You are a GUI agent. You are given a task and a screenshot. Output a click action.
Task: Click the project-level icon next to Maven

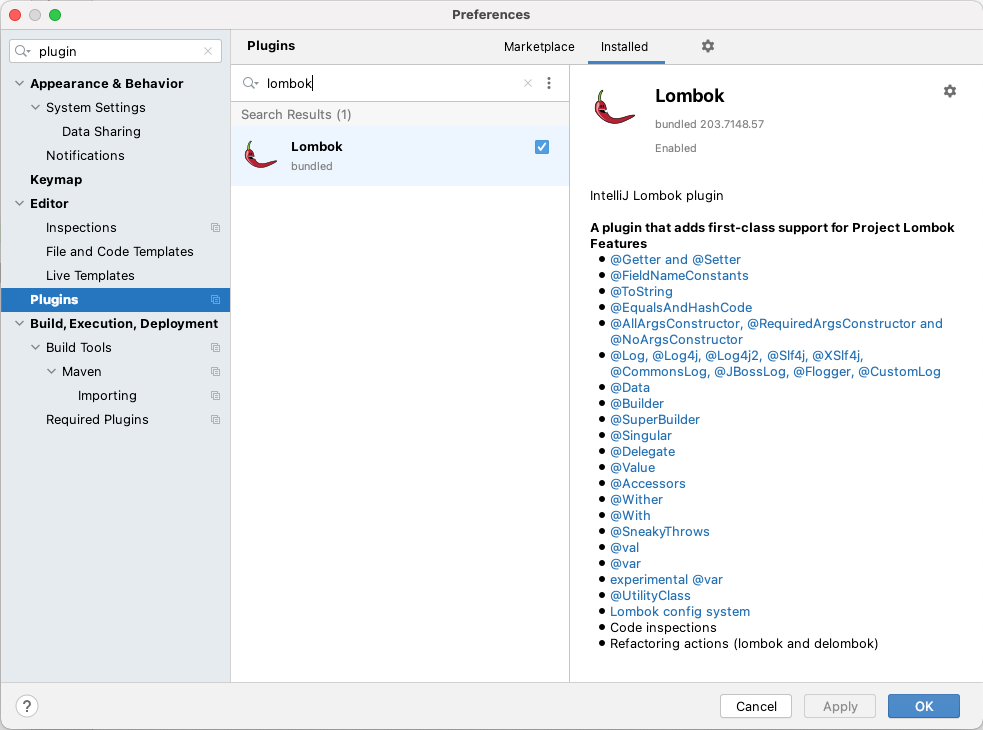[216, 372]
